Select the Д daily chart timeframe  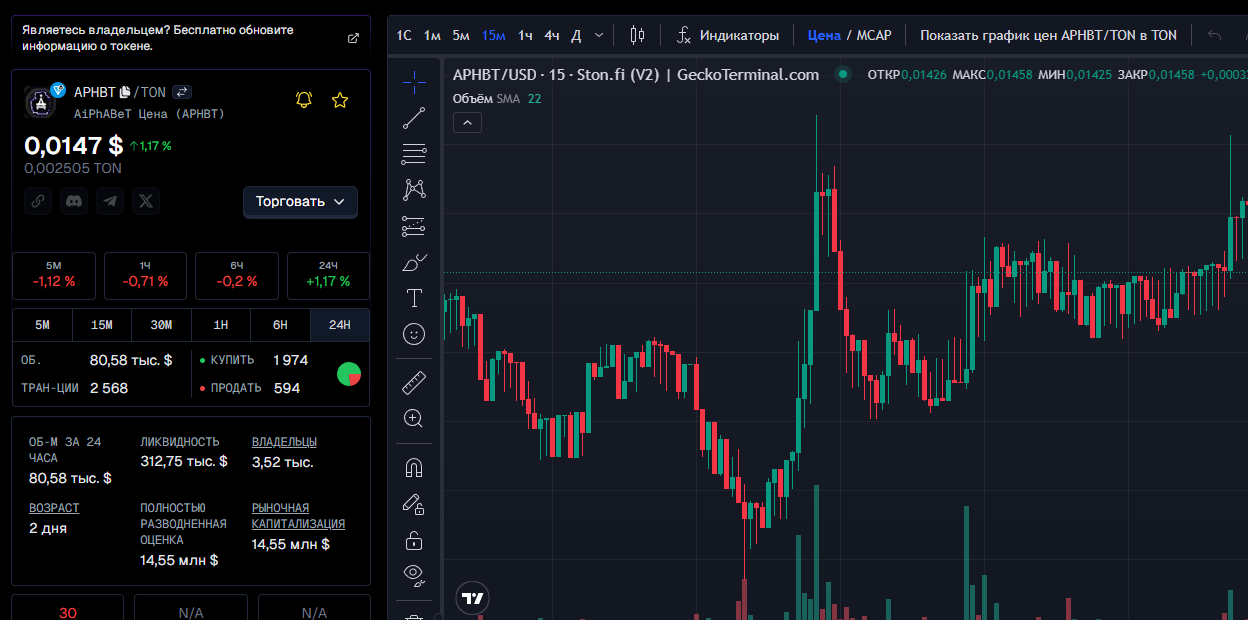[576, 35]
